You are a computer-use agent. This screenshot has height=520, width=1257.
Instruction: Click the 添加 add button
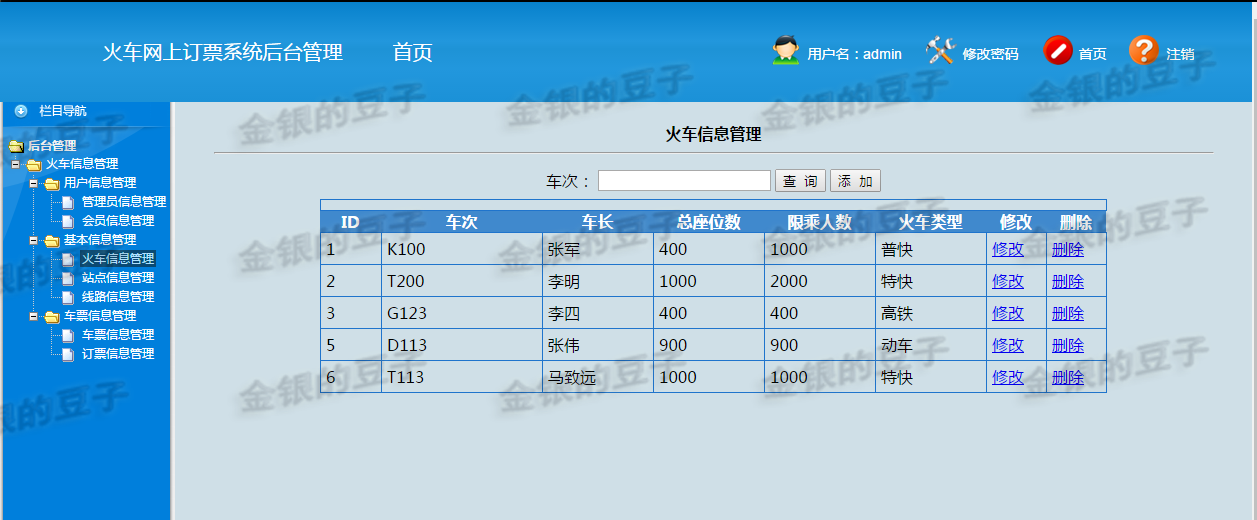click(x=855, y=181)
